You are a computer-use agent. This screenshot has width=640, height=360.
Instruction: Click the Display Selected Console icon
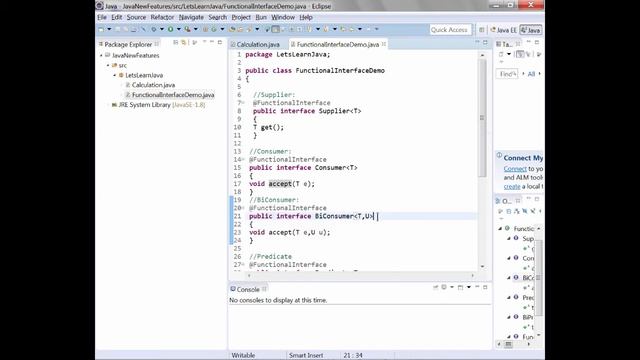pos(444,287)
